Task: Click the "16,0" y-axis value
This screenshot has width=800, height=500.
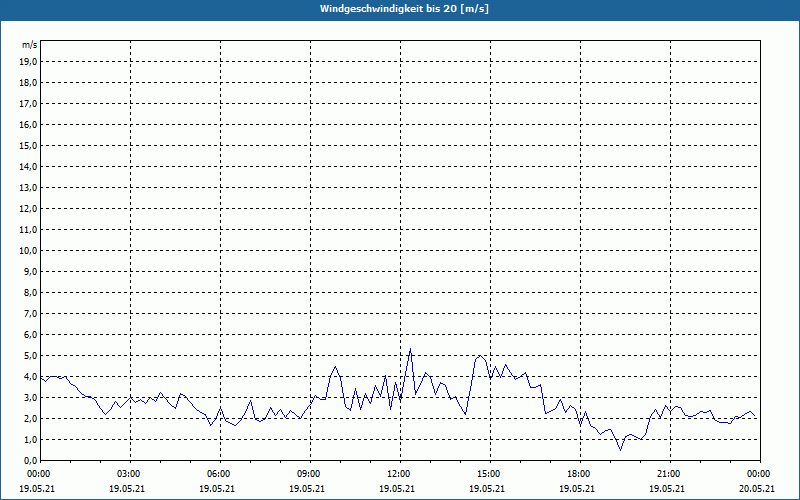Action: [29, 124]
